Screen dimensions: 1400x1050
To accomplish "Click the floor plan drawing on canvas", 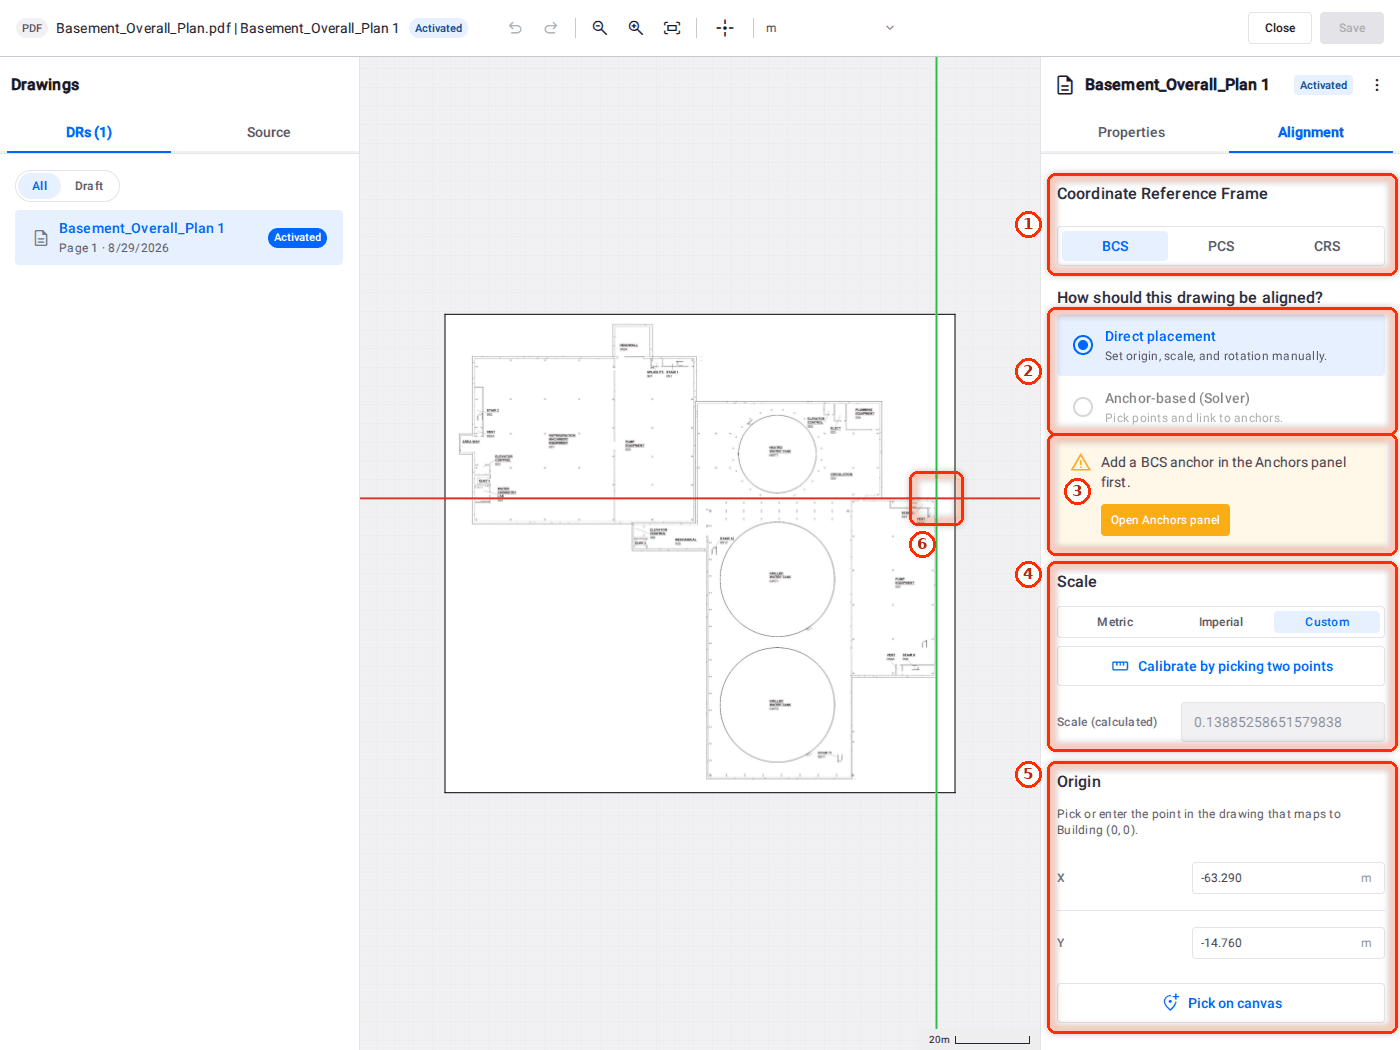I will (x=700, y=554).
